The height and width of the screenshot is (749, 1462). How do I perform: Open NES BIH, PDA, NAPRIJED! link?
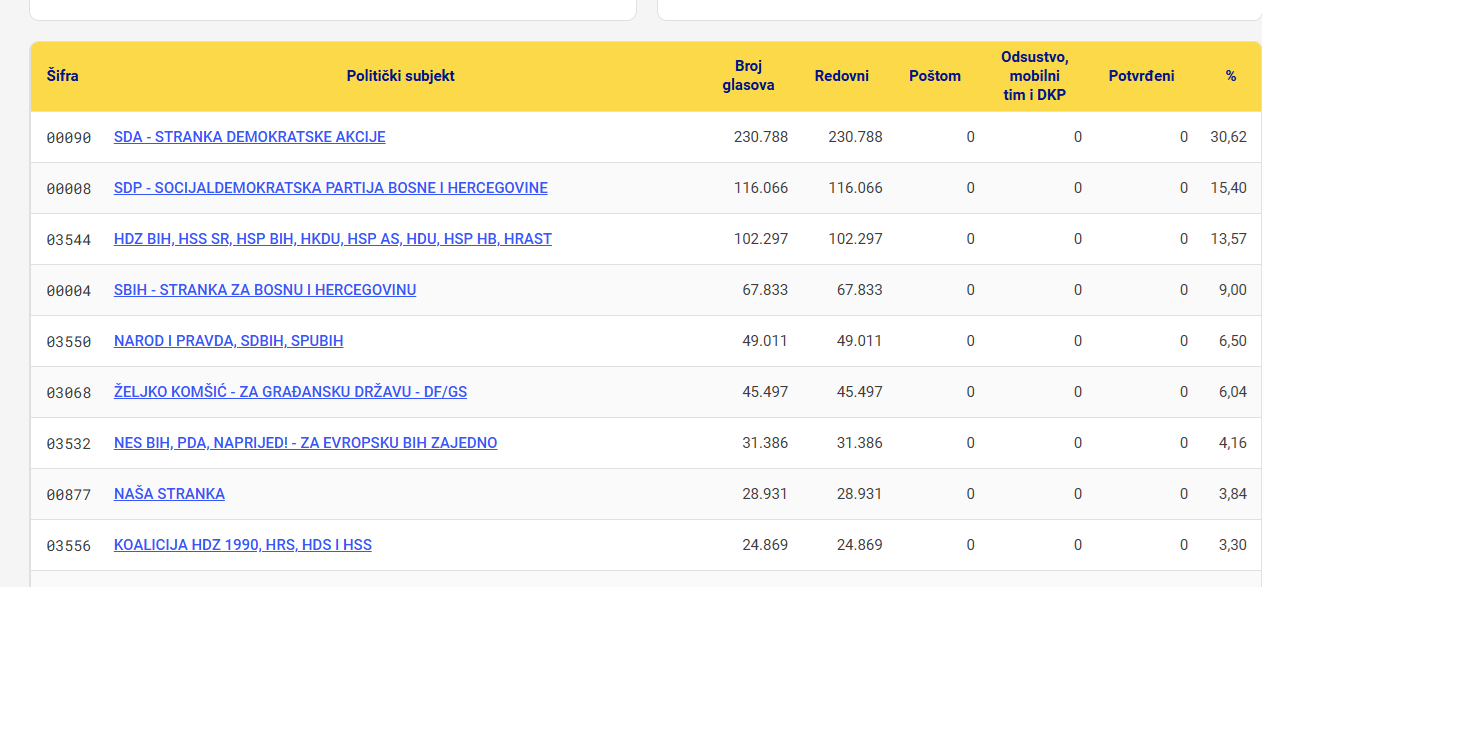coord(305,443)
